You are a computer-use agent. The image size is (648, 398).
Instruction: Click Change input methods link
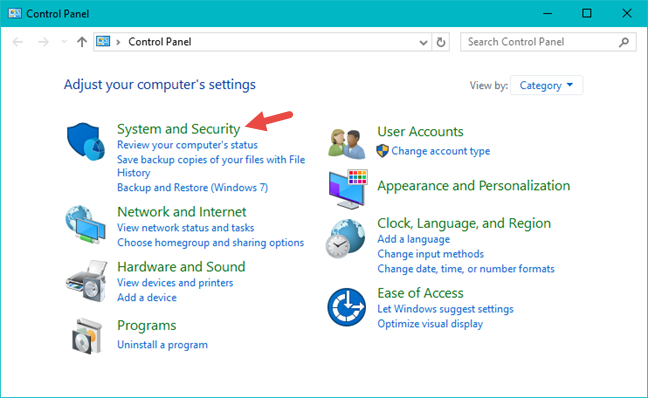(x=431, y=254)
